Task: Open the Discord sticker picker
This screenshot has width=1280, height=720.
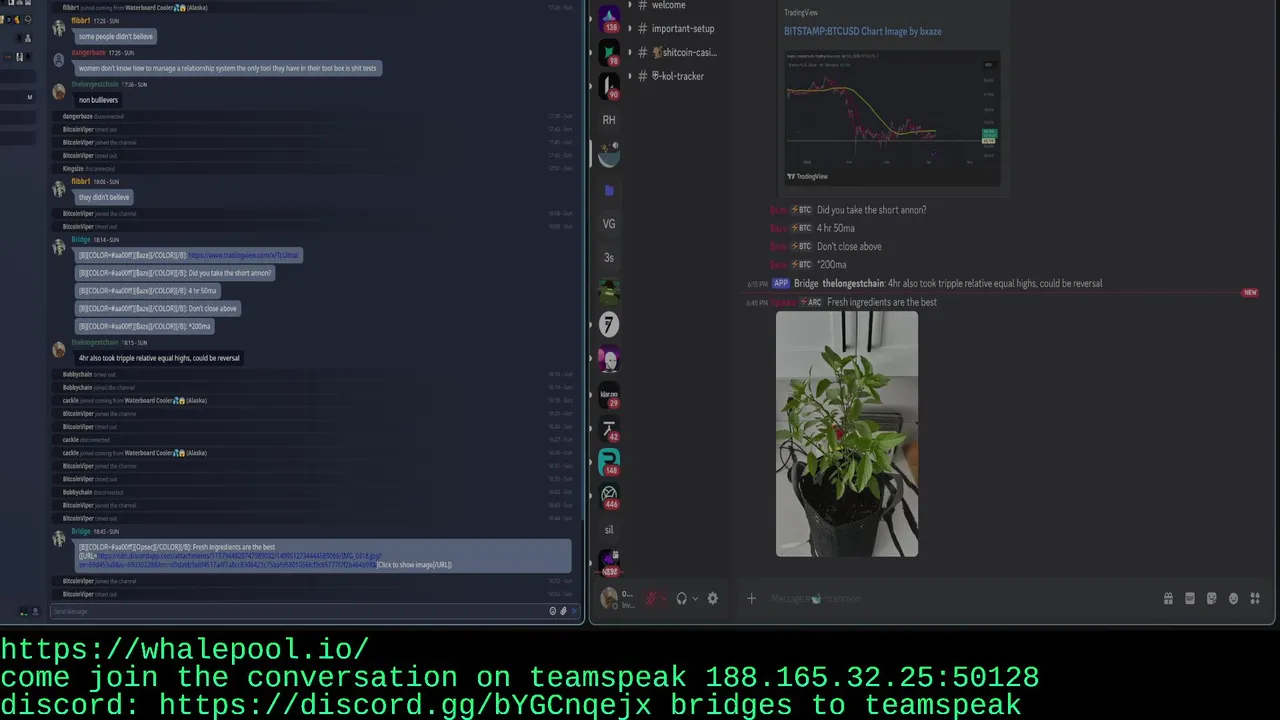Action: (1212, 598)
